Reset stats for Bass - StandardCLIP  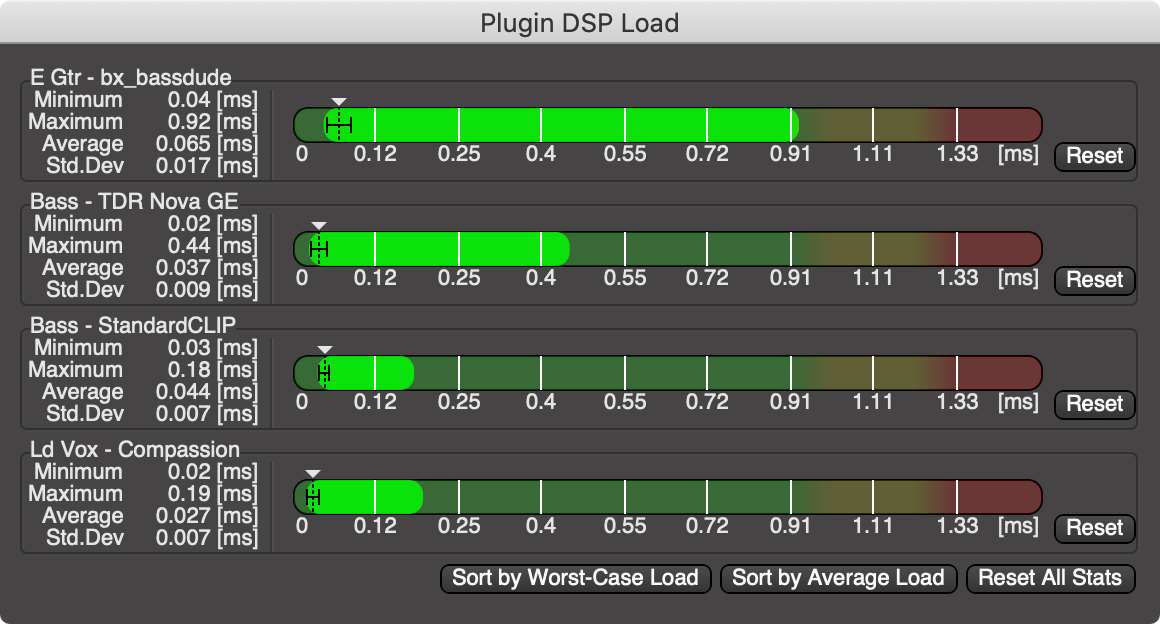coord(1094,405)
